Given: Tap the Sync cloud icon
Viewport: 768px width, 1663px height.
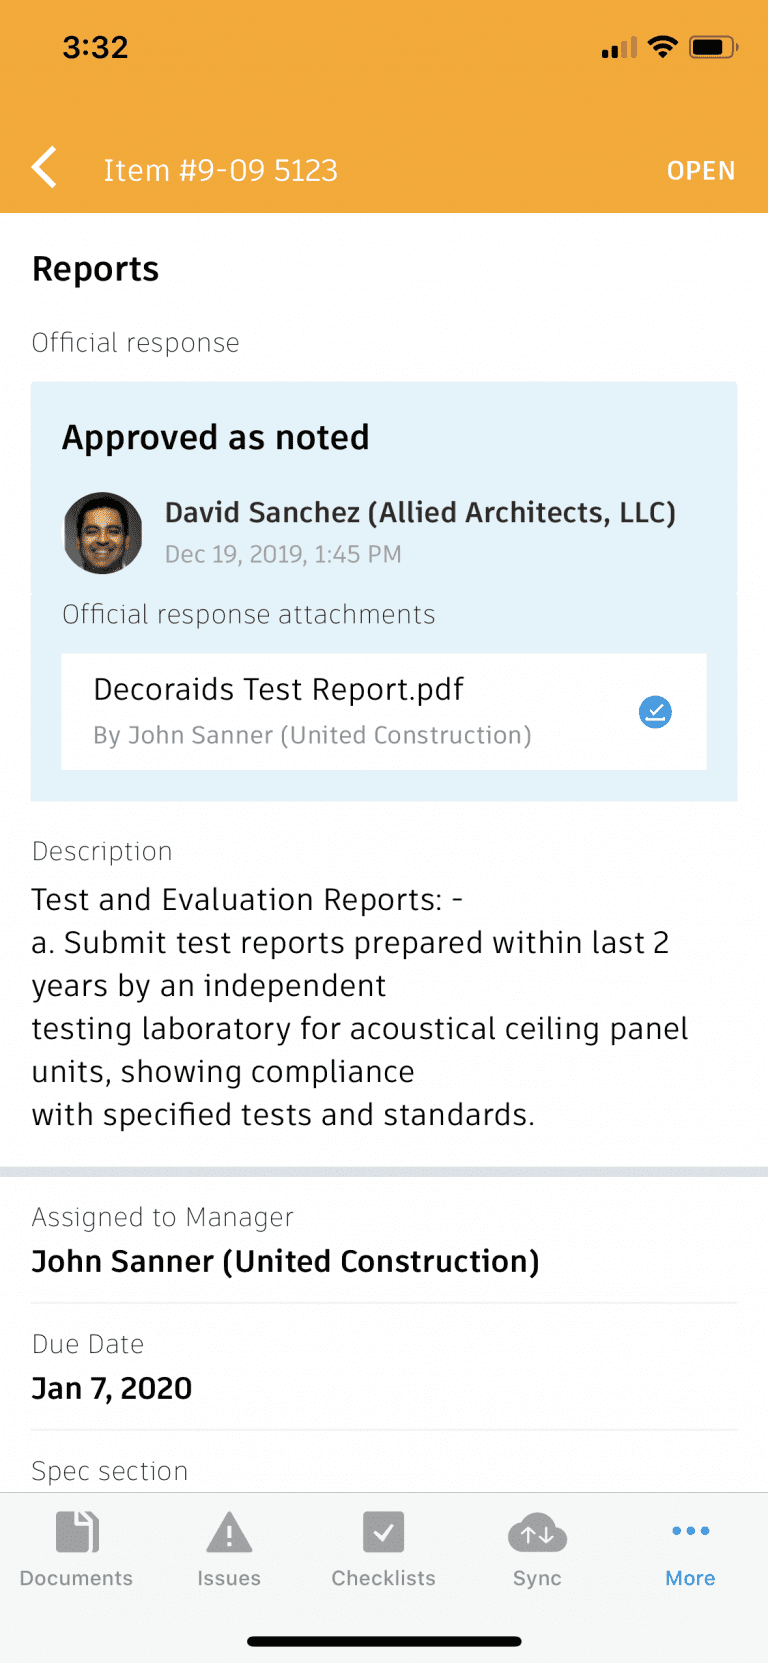Looking at the screenshot, I should [x=537, y=1532].
